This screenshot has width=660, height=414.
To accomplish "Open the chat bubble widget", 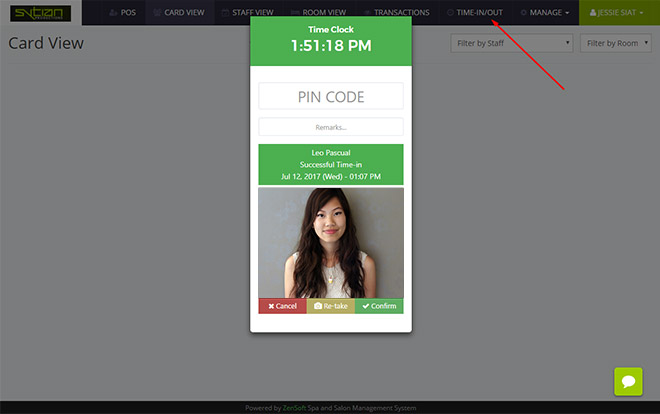I will click(x=628, y=382).
